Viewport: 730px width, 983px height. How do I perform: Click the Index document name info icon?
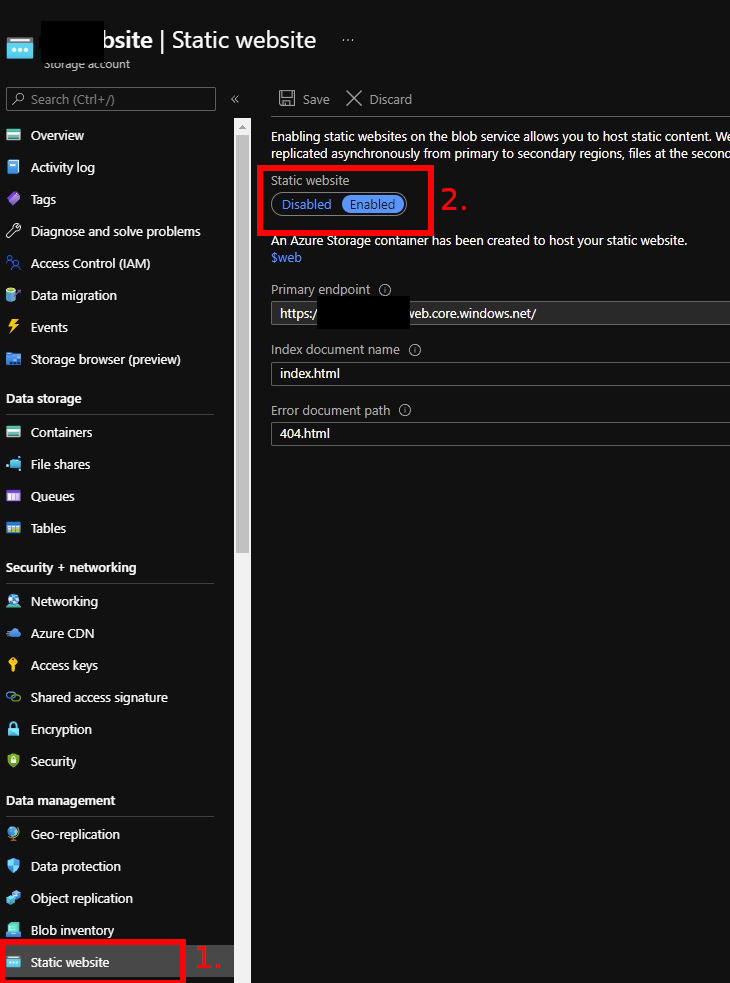pos(415,350)
